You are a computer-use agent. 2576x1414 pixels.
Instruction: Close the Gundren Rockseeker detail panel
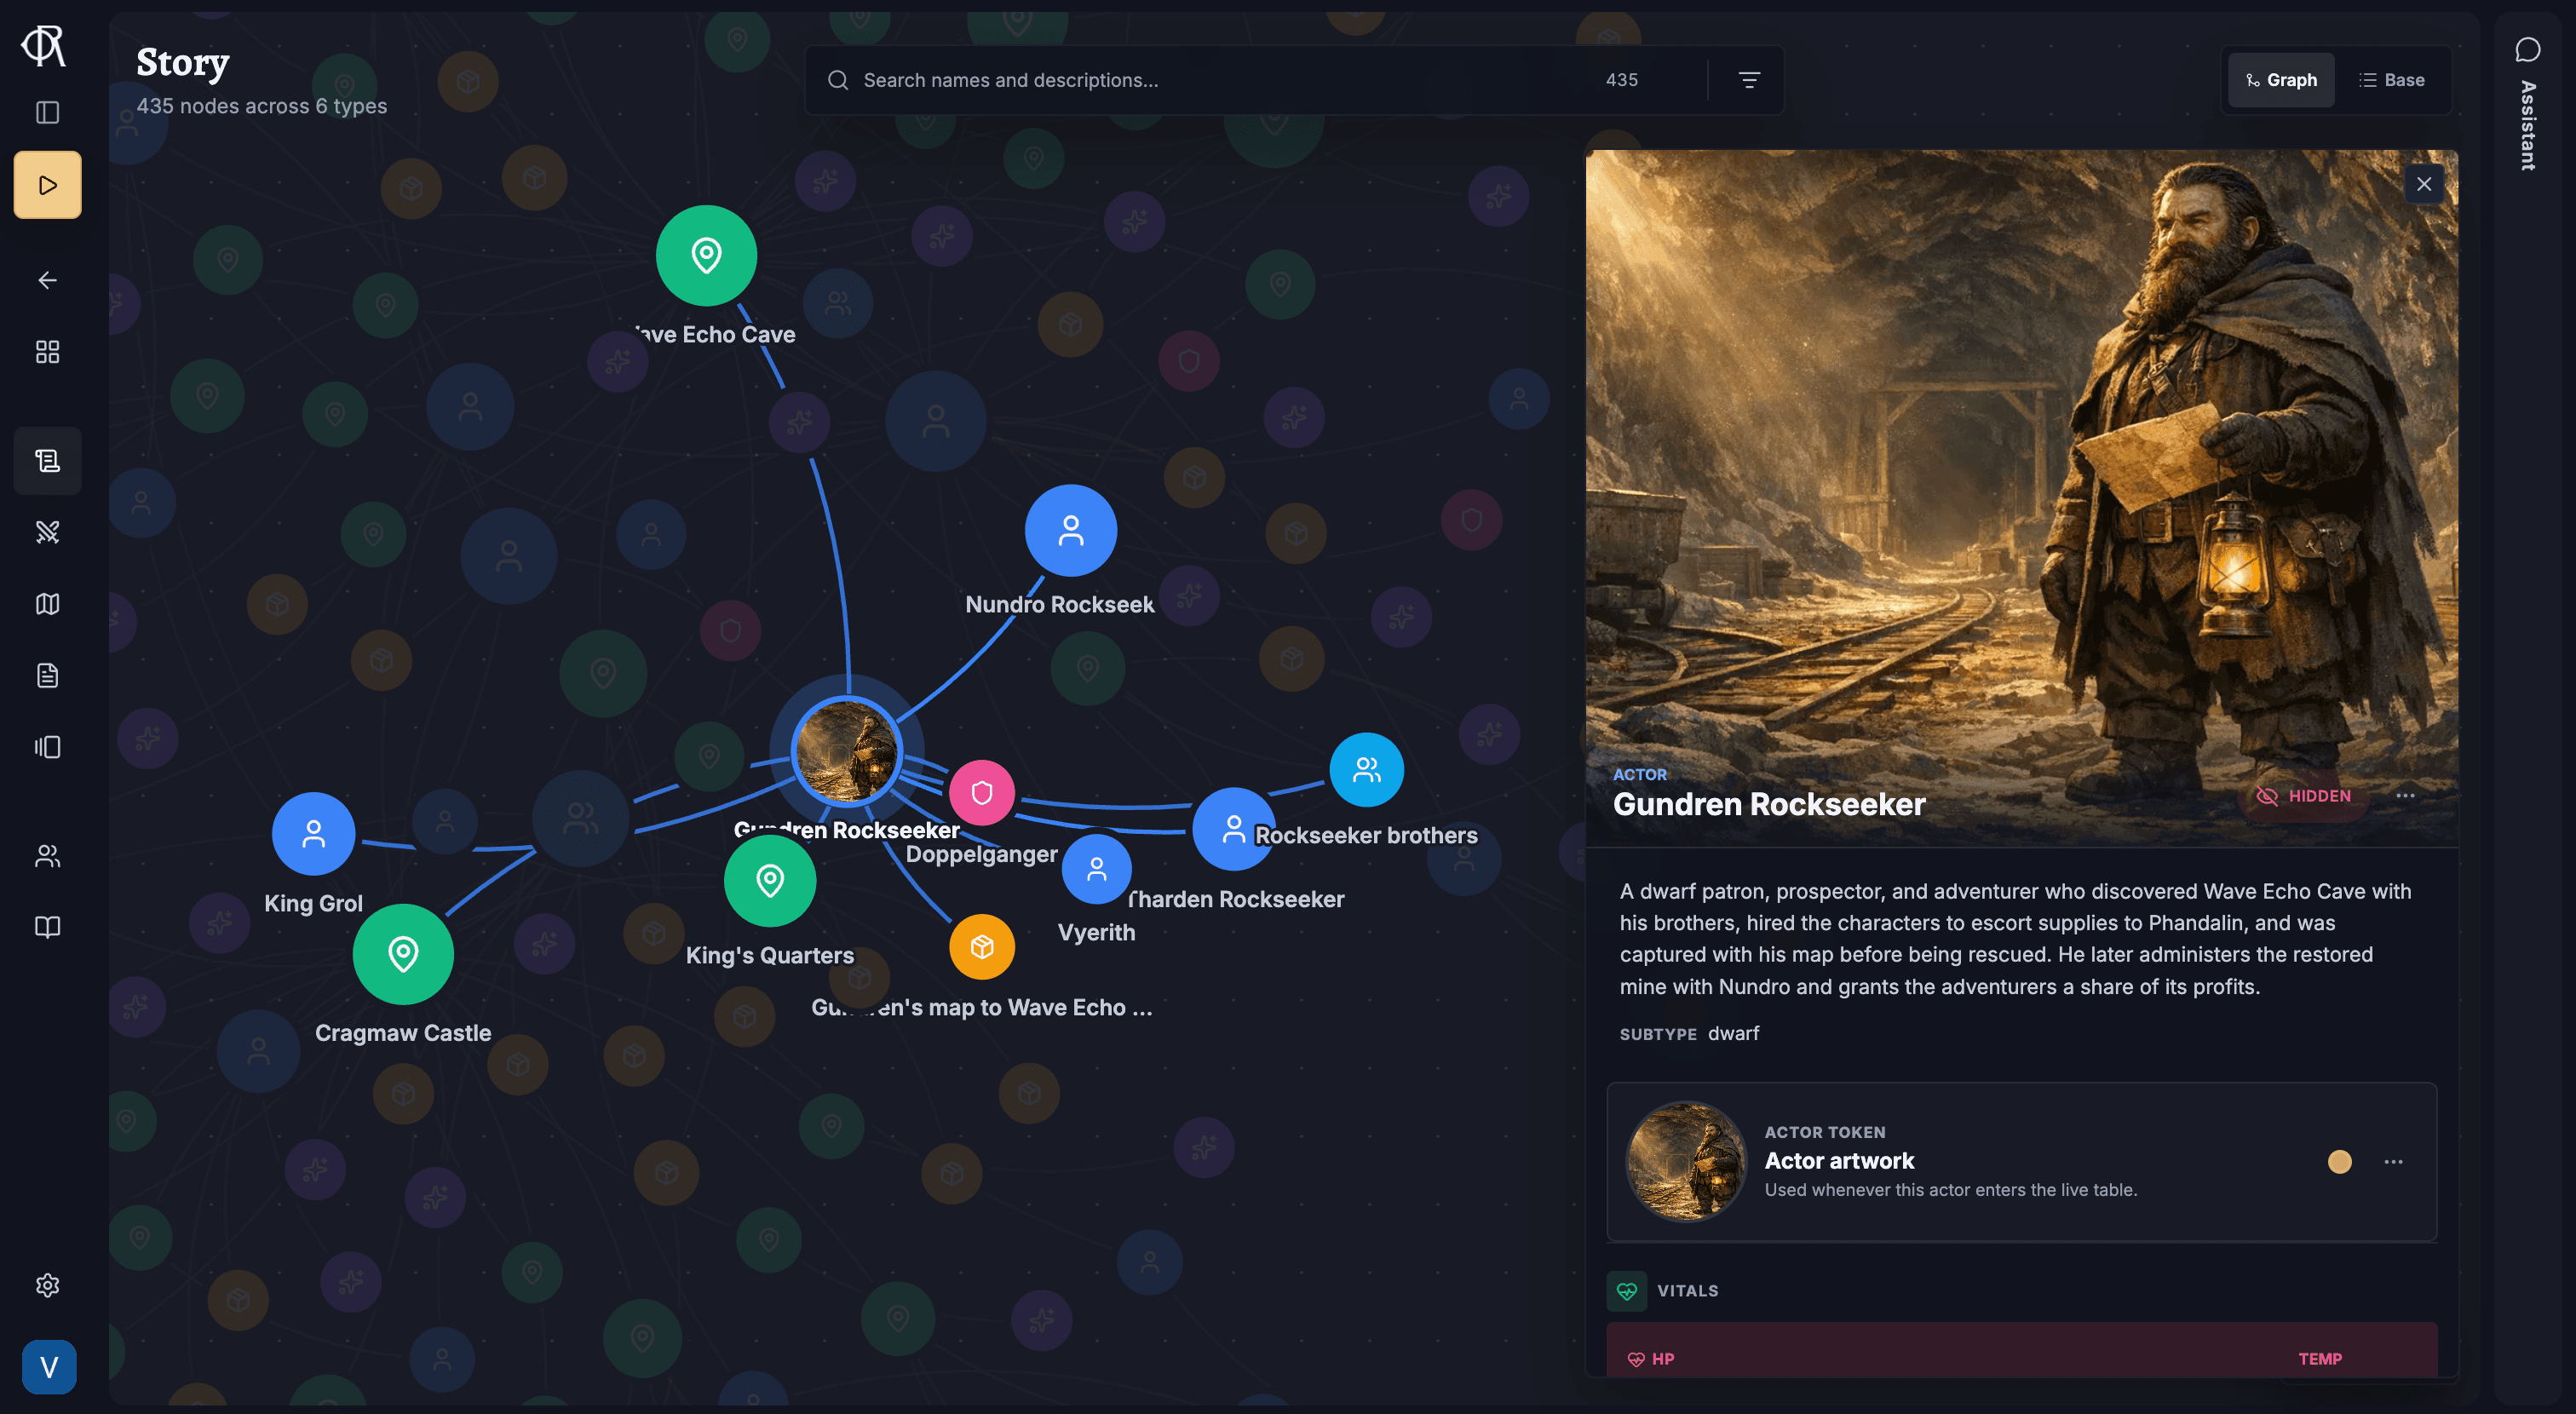point(2424,184)
